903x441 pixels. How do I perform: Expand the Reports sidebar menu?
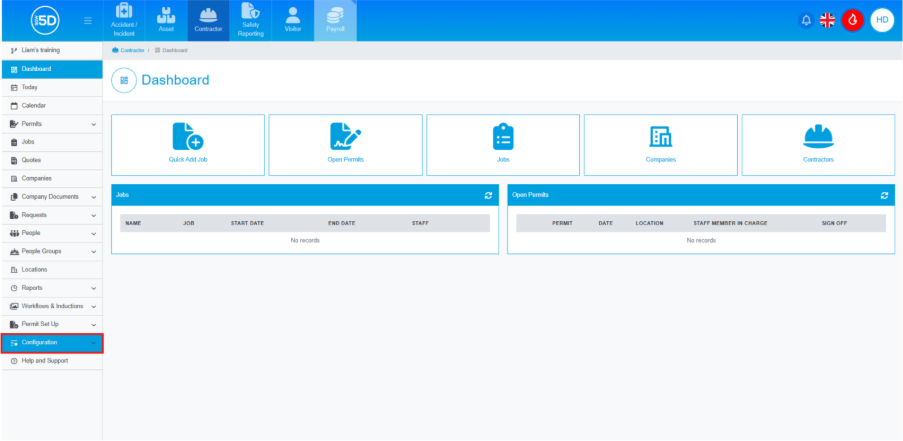coord(50,288)
